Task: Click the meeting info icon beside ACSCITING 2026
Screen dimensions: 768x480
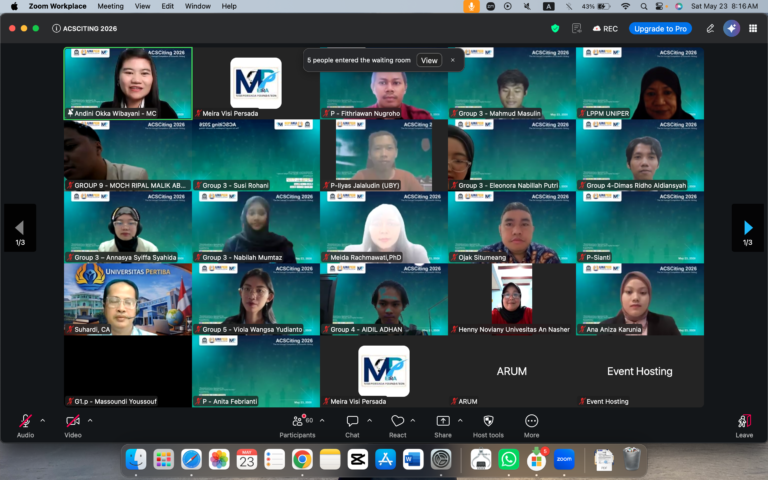Action: point(56,28)
